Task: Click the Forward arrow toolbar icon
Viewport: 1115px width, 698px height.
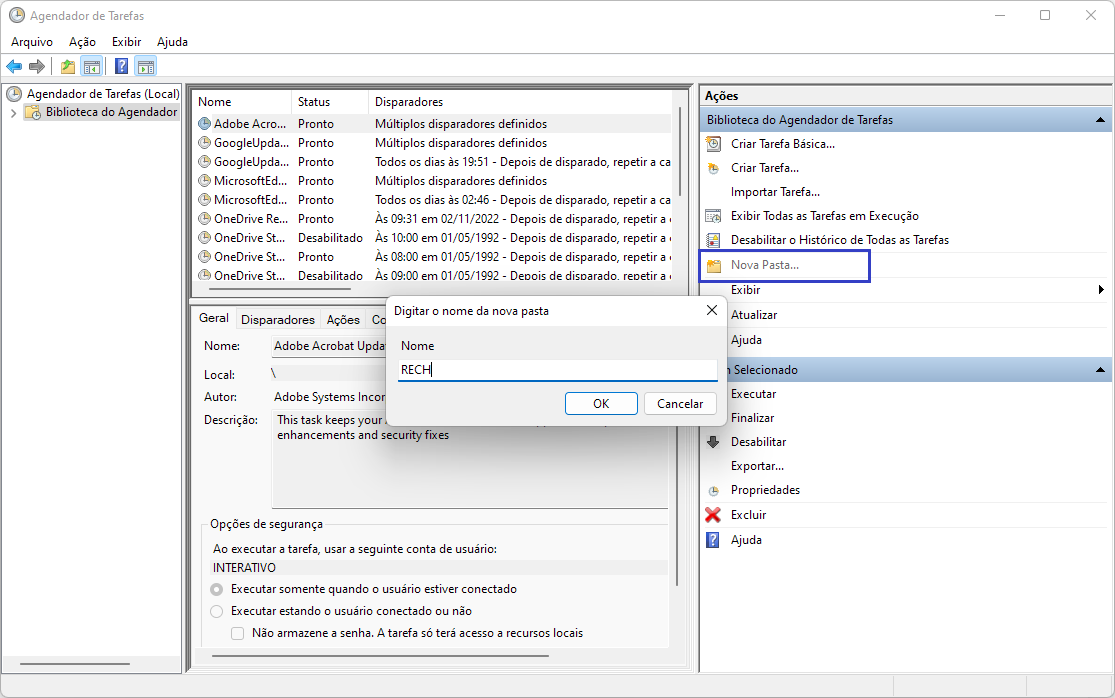Action: click(37, 67)
